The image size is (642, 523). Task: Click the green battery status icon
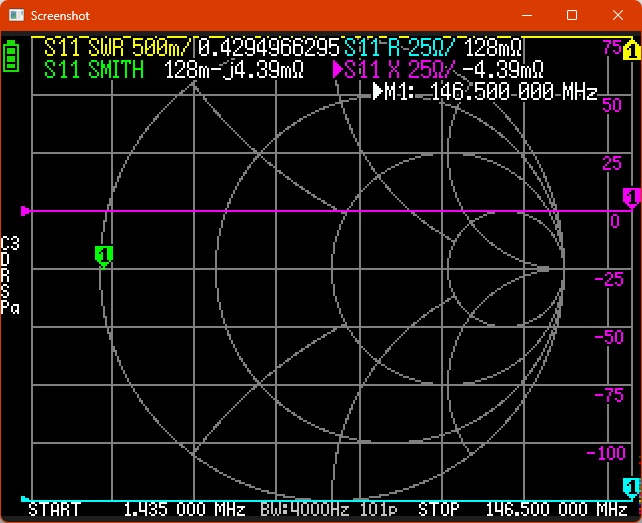[11, 56]
